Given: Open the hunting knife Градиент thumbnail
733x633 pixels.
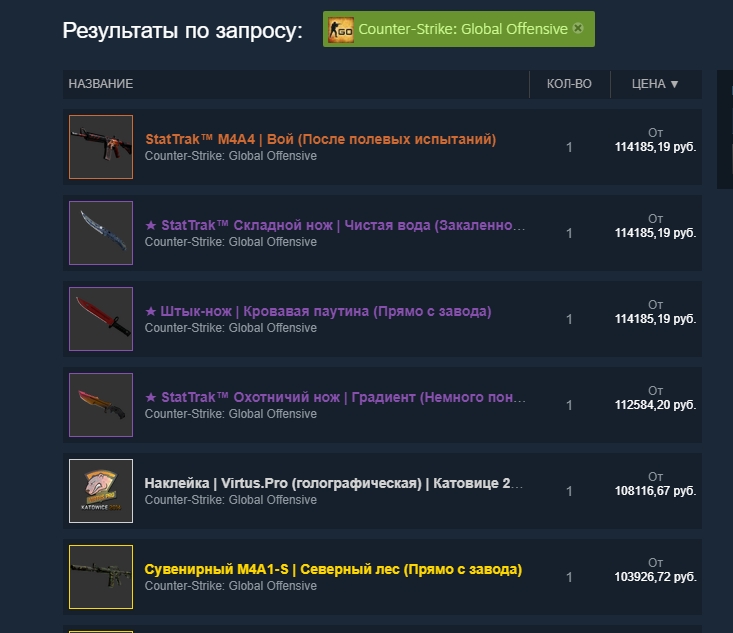Looking at the screenshot, I should point(101,405).
